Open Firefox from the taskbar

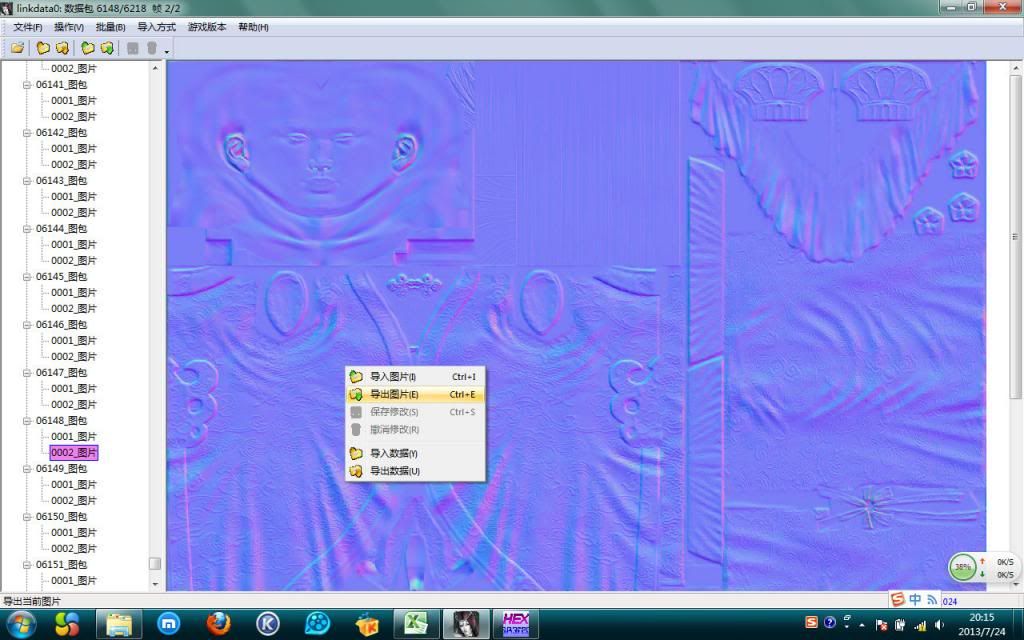click(x=219, y=624)
